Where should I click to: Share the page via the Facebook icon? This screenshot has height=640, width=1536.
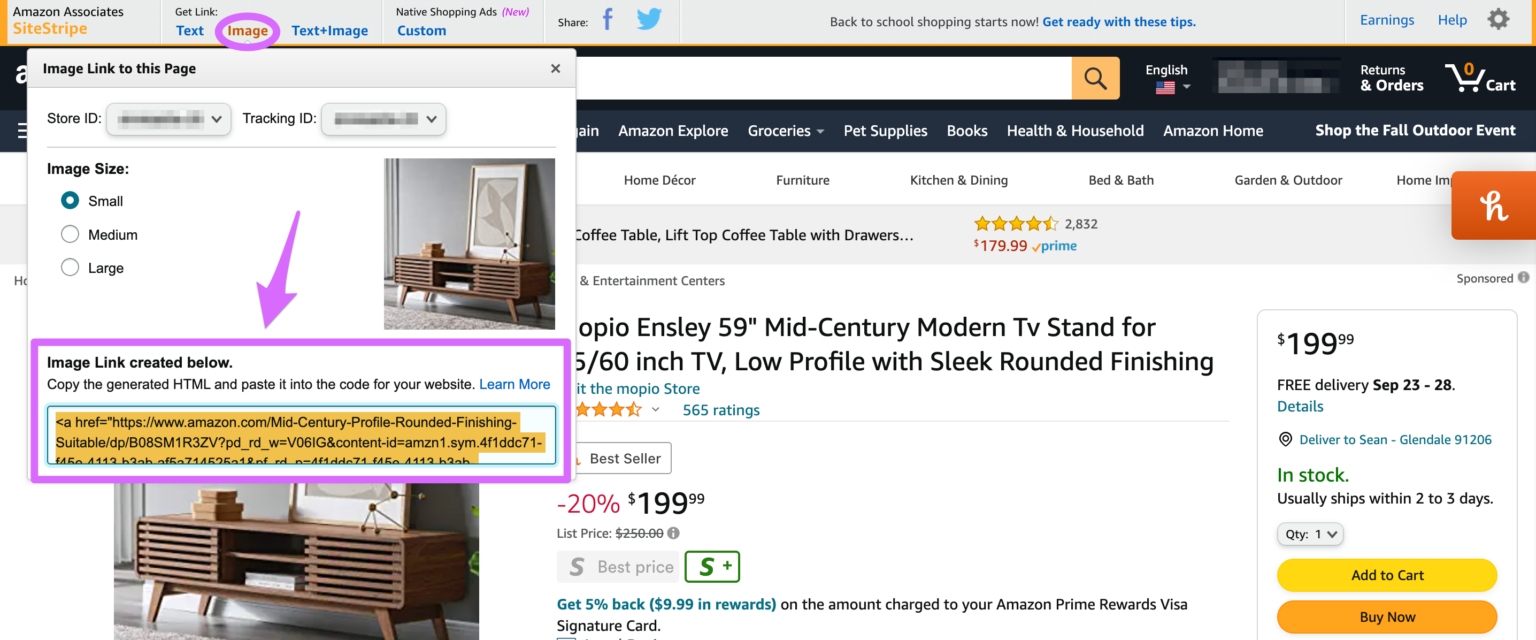[607, 20]
